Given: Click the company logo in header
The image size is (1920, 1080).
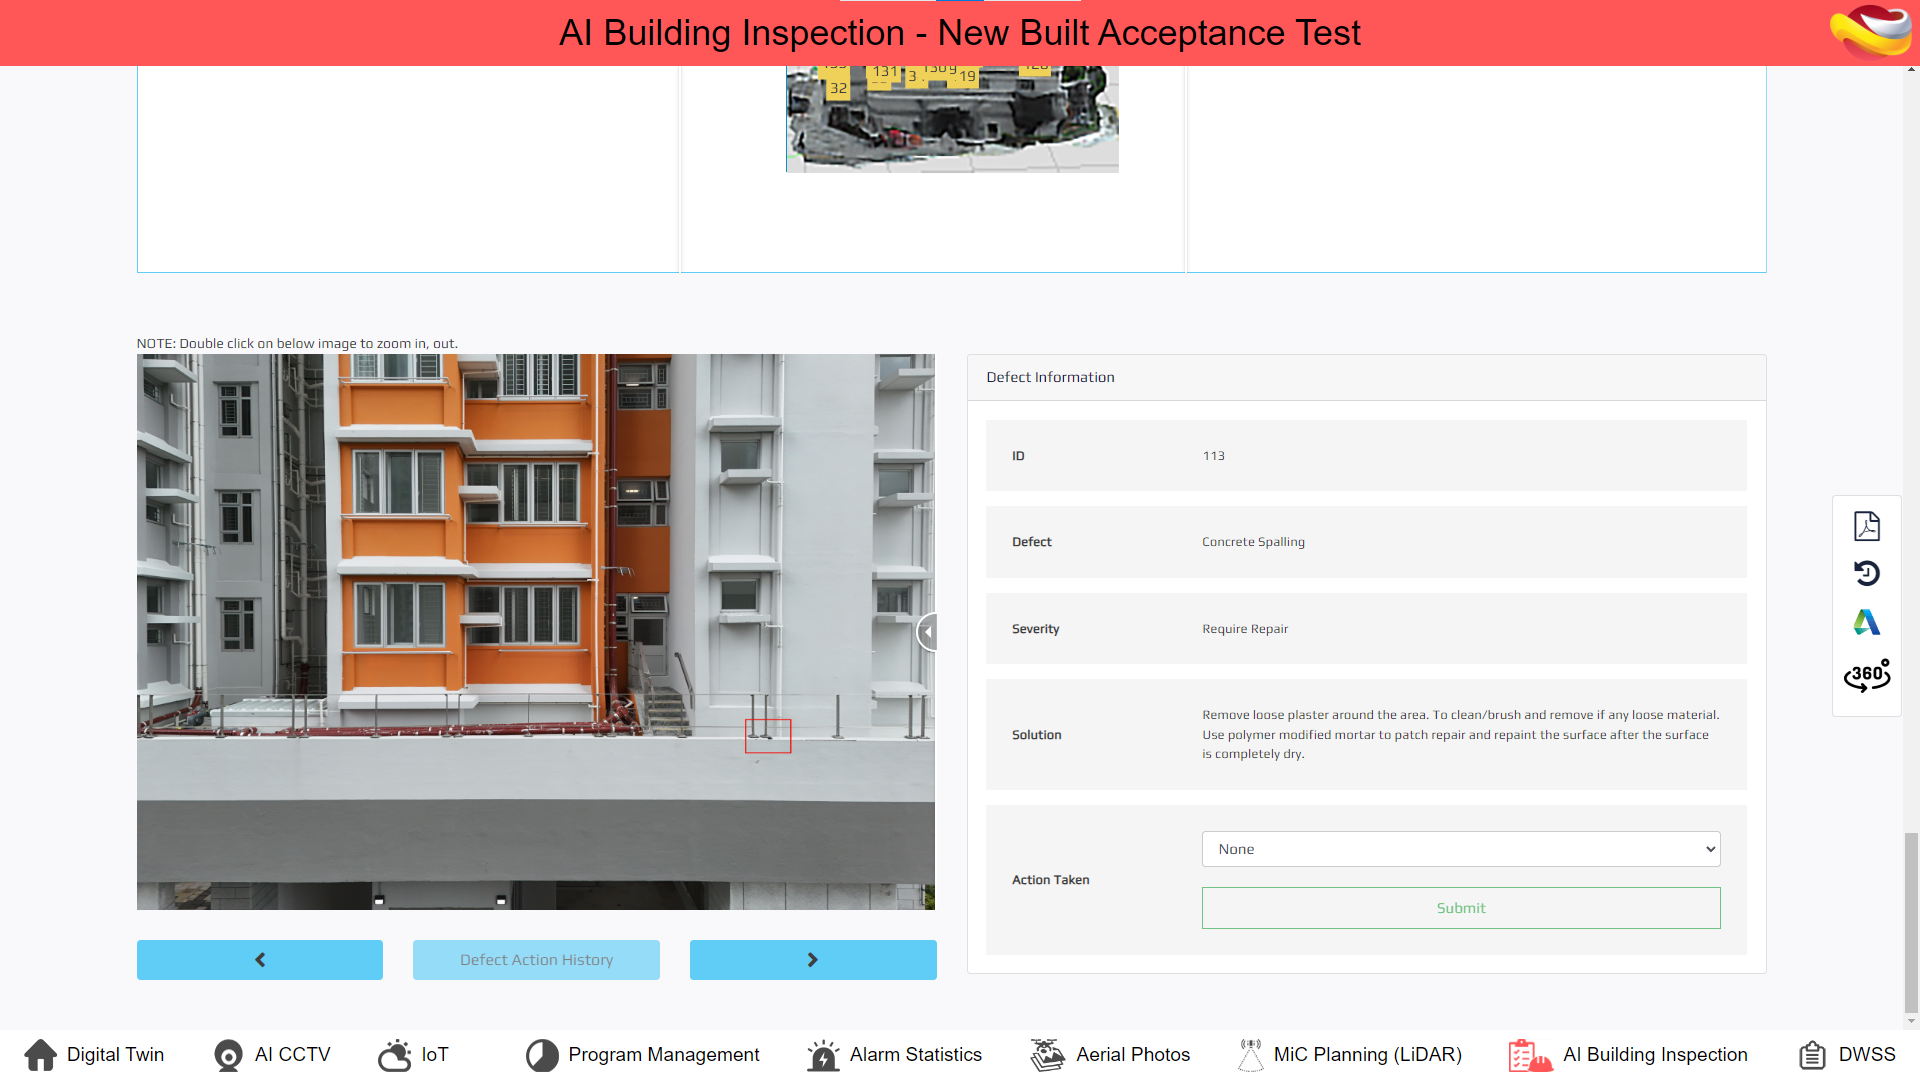Looking at the screenshot, I should 1870,32.
